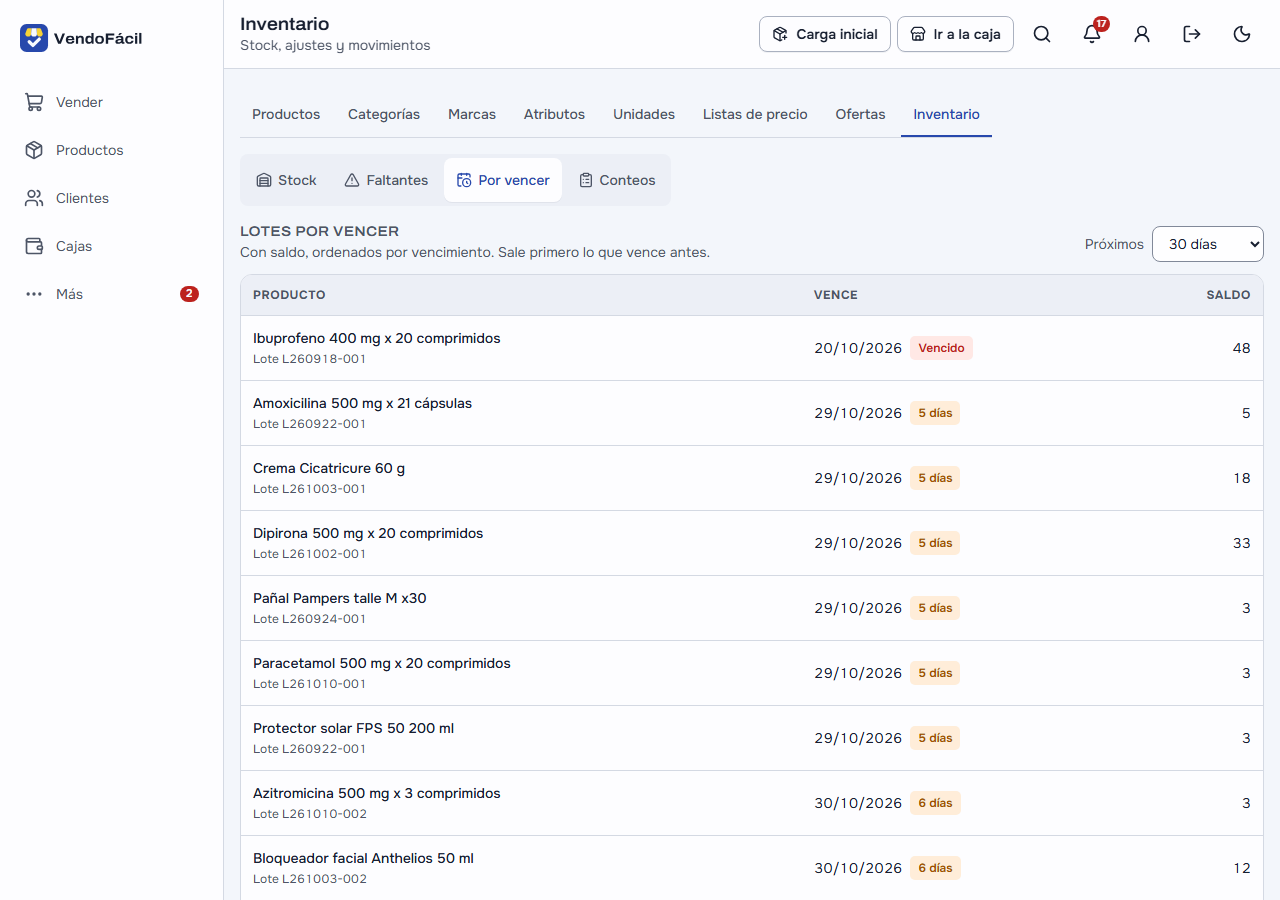
Task: Click the Ir a la caja store icon
Action: pos(918,34)
